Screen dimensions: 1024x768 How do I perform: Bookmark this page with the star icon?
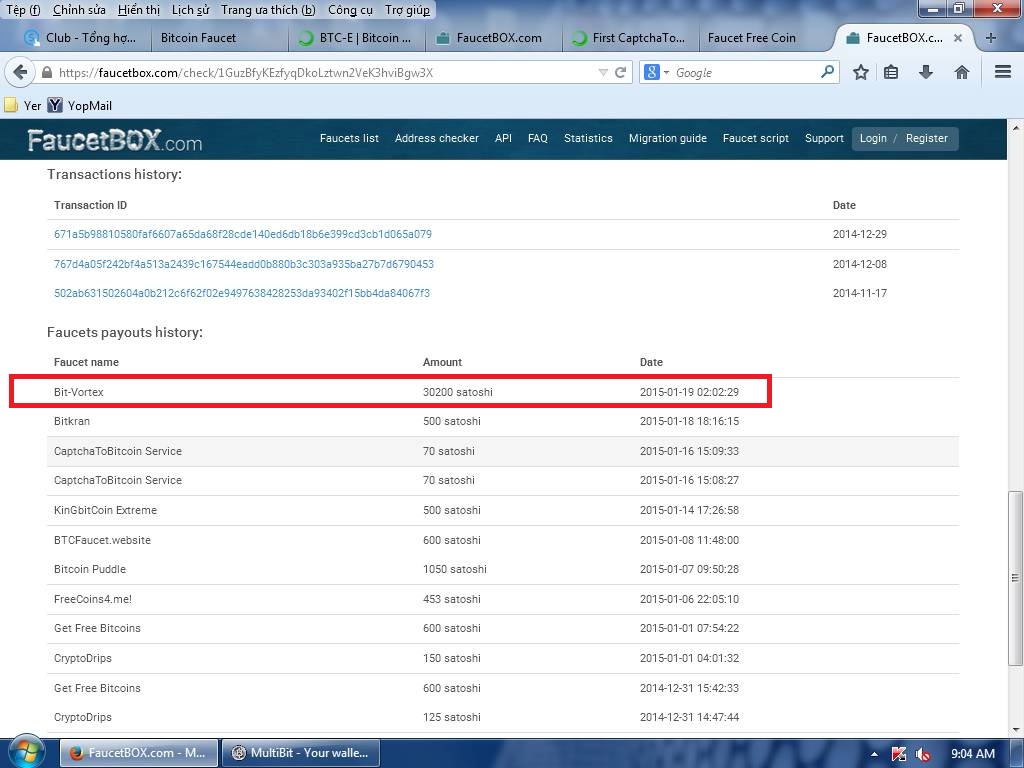(860, 73)
